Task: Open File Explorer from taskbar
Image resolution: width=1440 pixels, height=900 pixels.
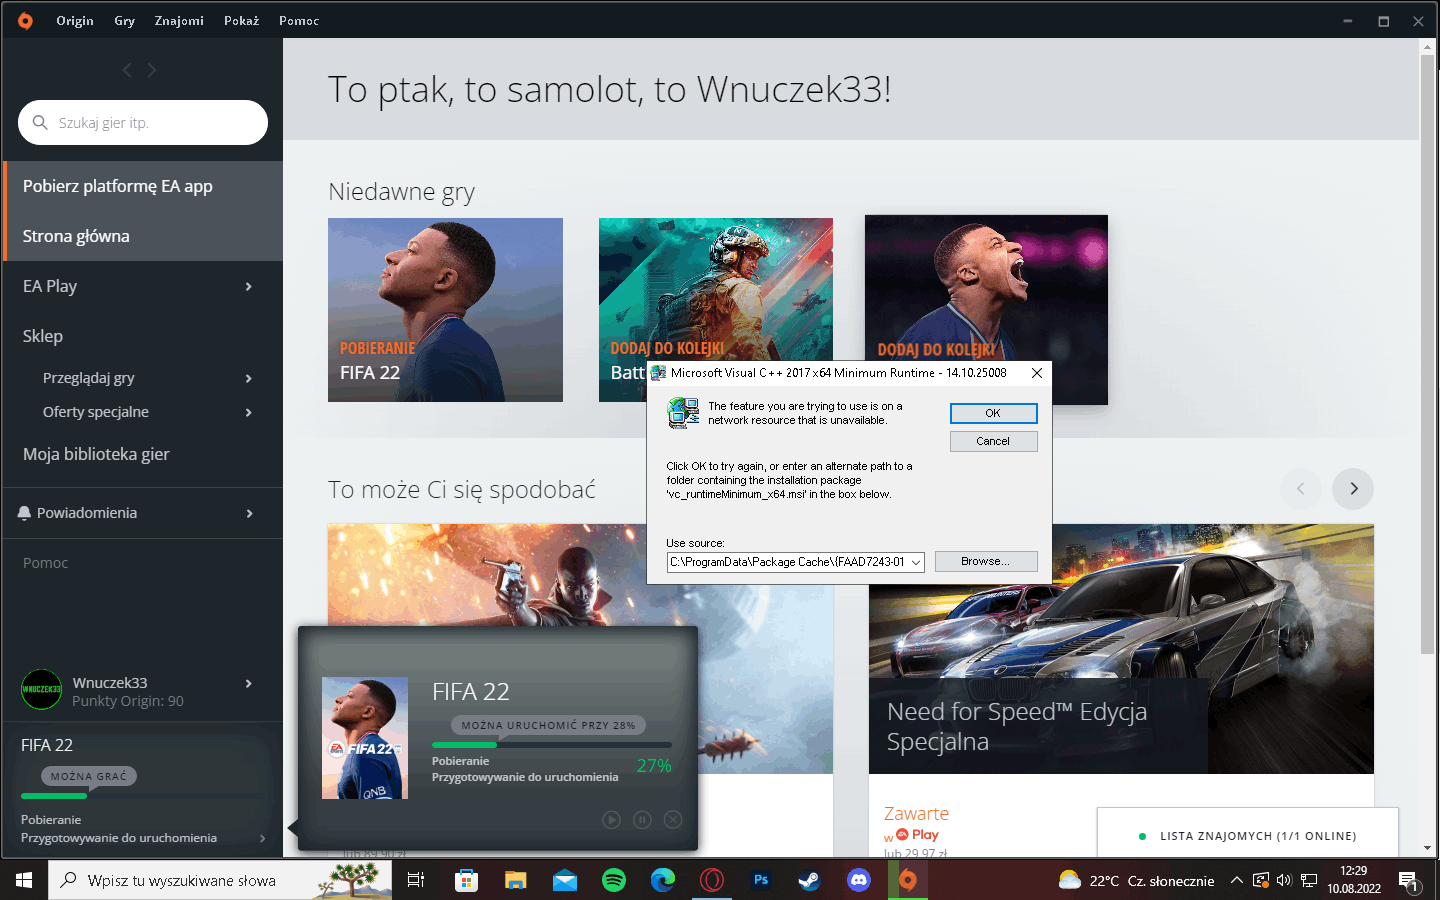Action: [515, 880]
